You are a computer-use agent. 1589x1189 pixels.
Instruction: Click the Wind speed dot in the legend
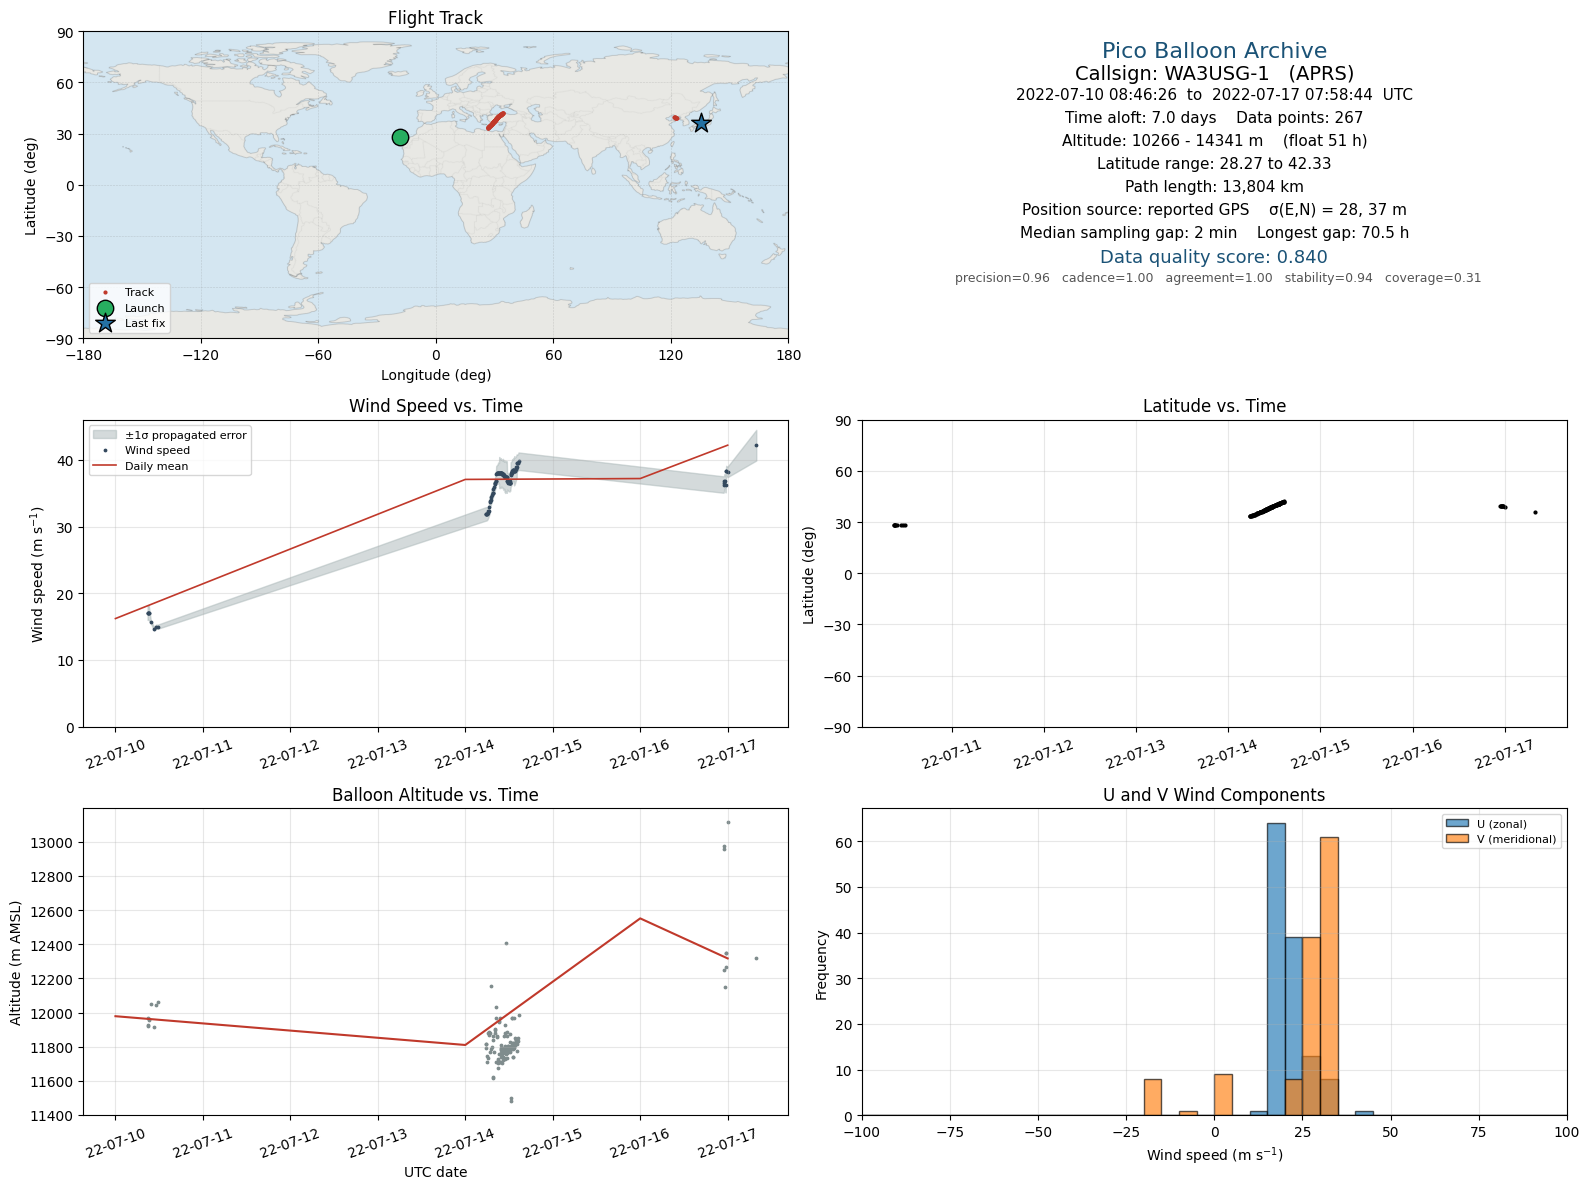coord(105,451)
